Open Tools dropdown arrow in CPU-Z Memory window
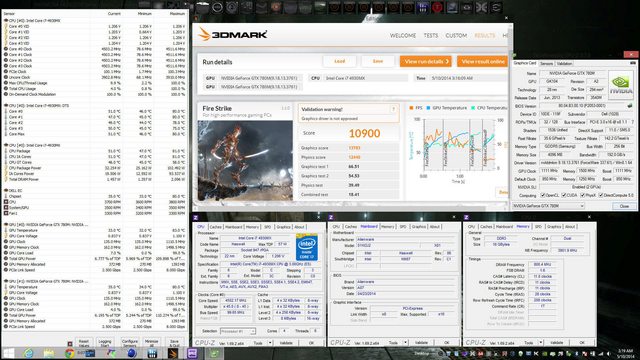 point(540,343)
